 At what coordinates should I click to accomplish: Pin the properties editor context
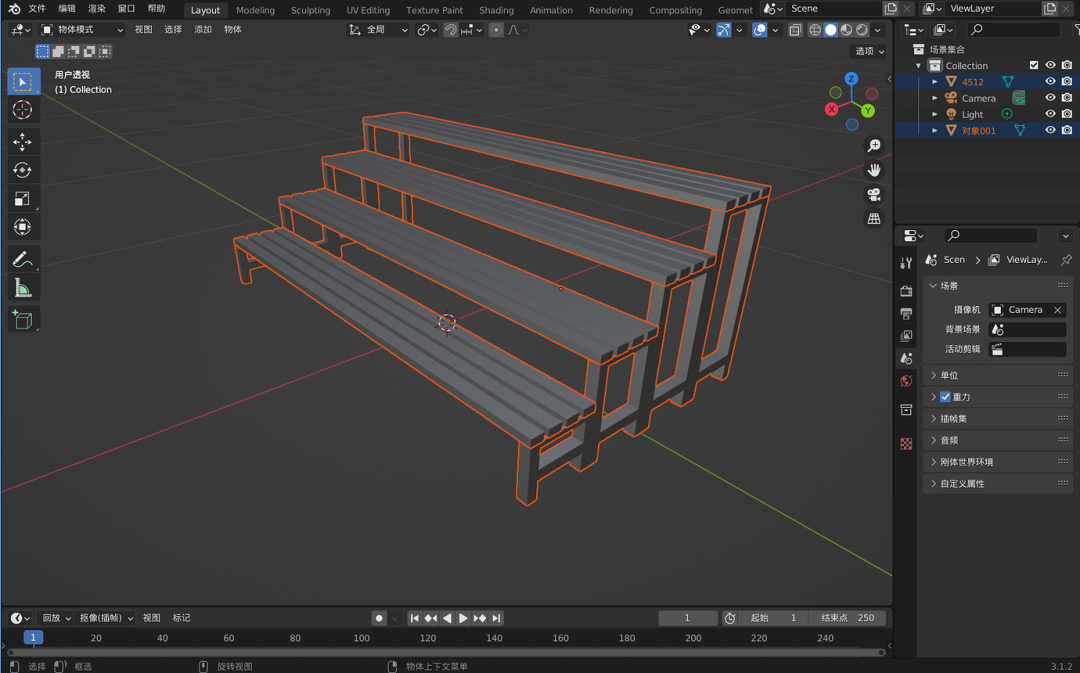click(1066, 260)
